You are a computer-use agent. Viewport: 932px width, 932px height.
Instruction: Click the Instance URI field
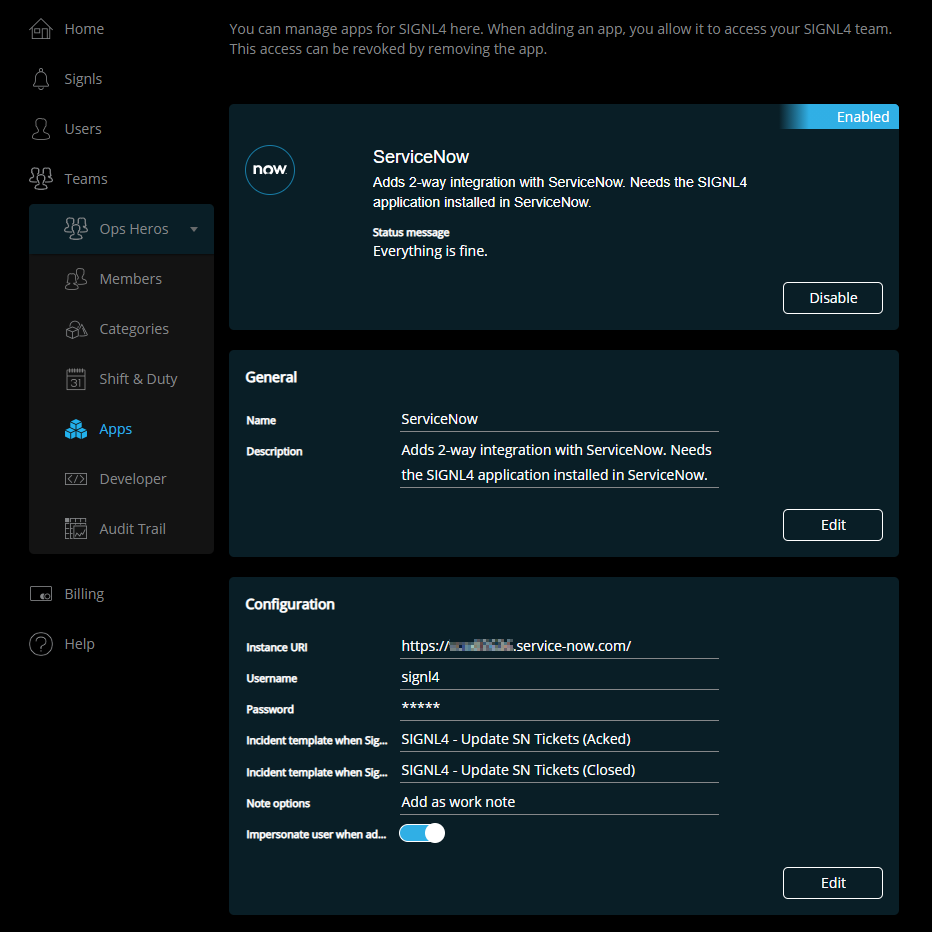click(x=559, y=647)
